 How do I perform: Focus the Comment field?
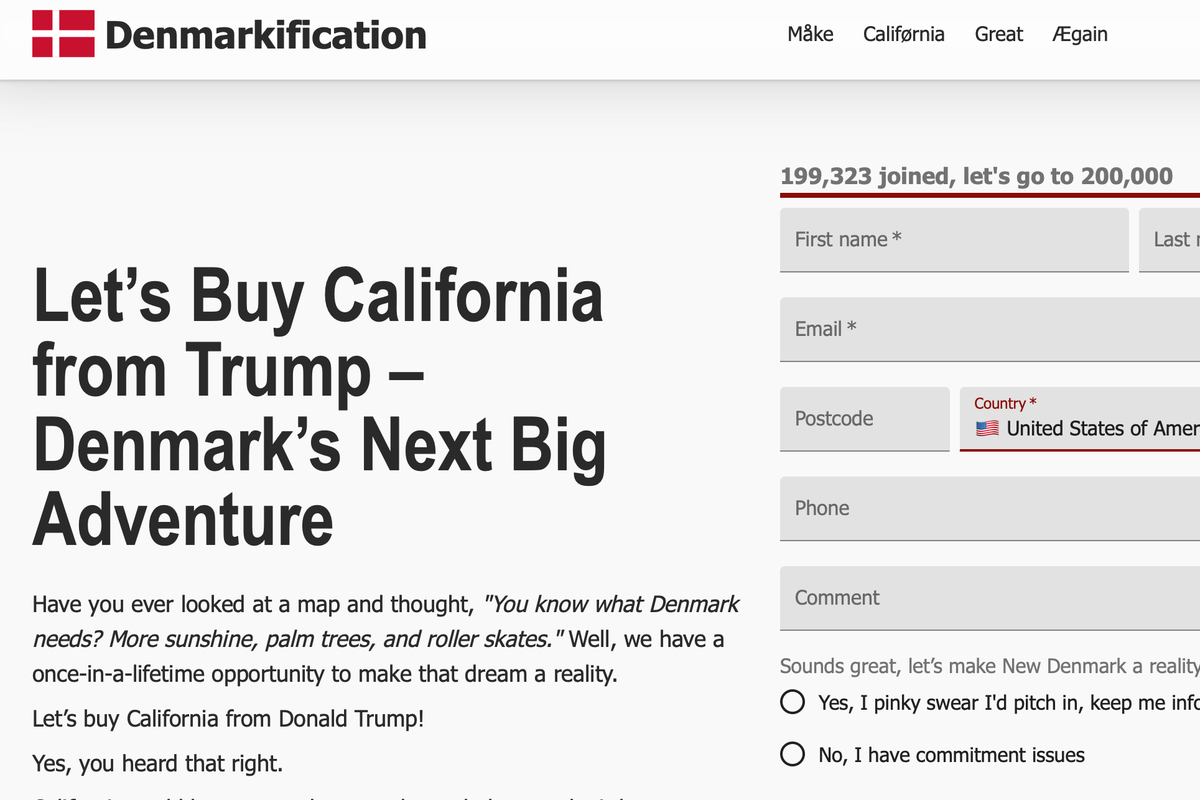990,598
